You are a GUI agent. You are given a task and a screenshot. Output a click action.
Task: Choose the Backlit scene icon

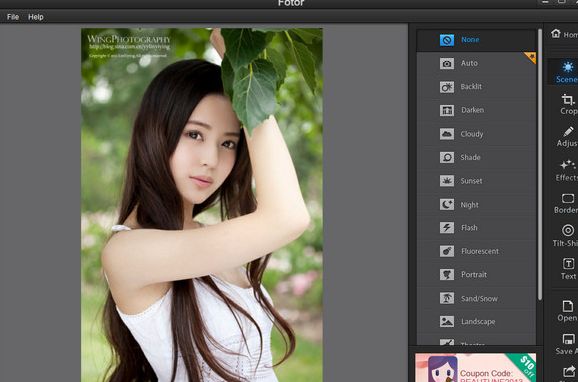point(447,87)
